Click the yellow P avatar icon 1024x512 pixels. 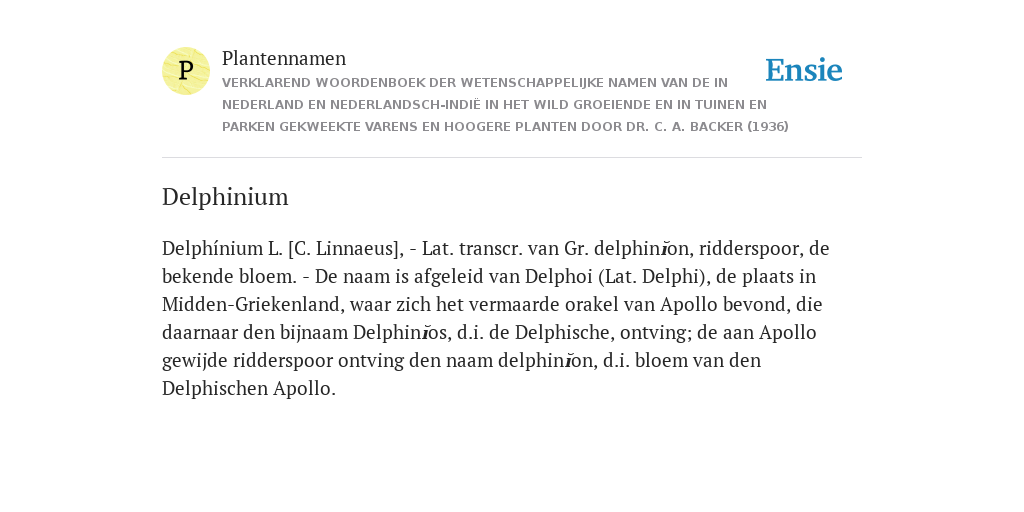pyautogui.click(x=186, y=71)
